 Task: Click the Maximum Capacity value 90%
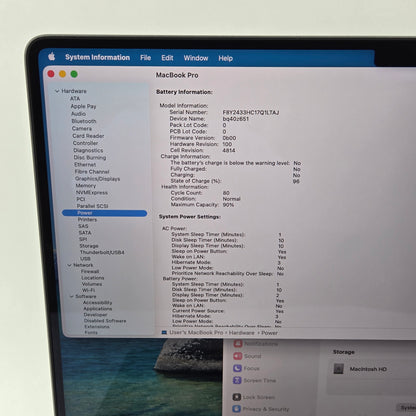228,205
